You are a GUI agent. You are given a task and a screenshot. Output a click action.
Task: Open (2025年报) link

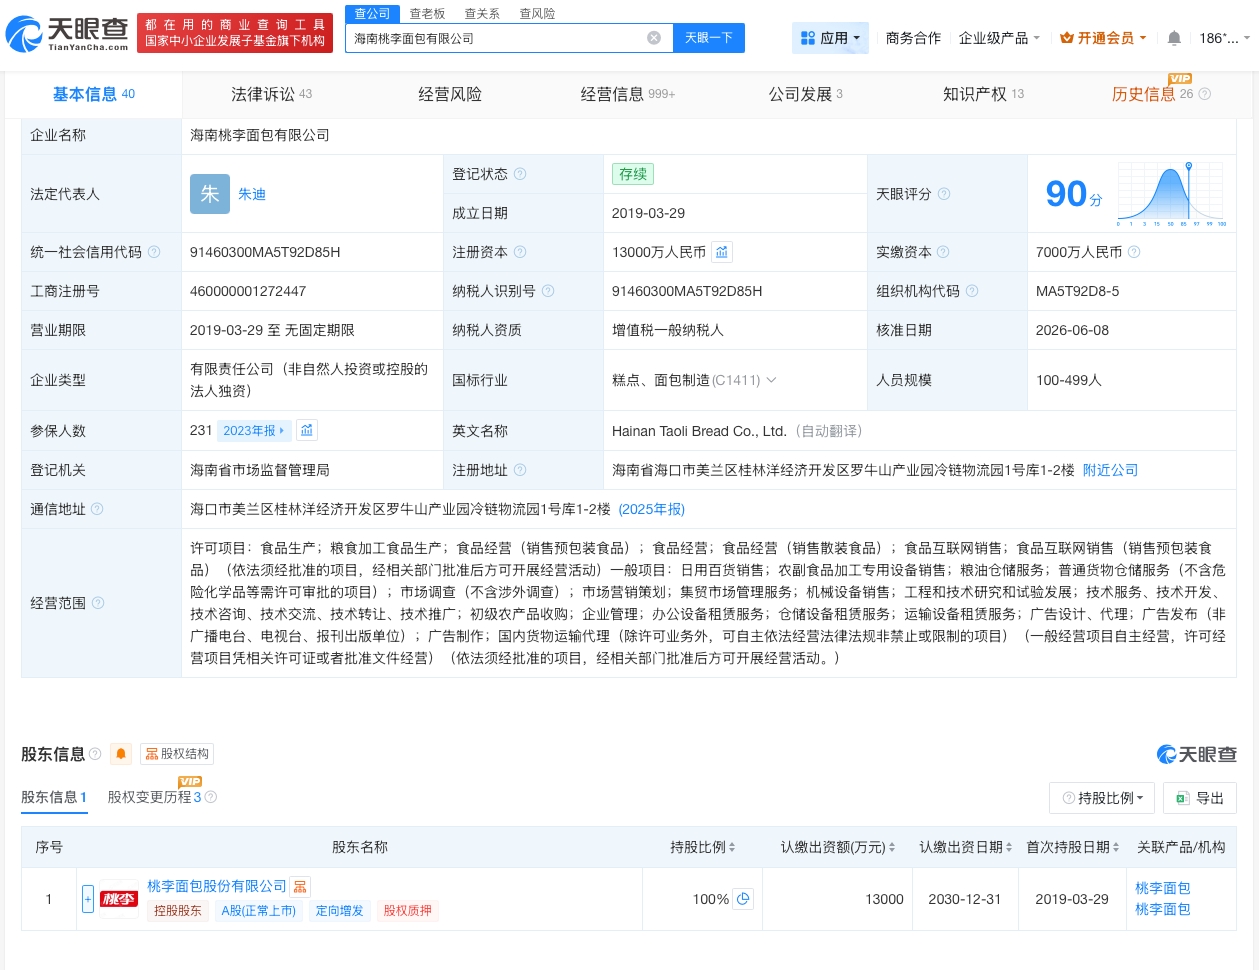[x=652, y=509]
